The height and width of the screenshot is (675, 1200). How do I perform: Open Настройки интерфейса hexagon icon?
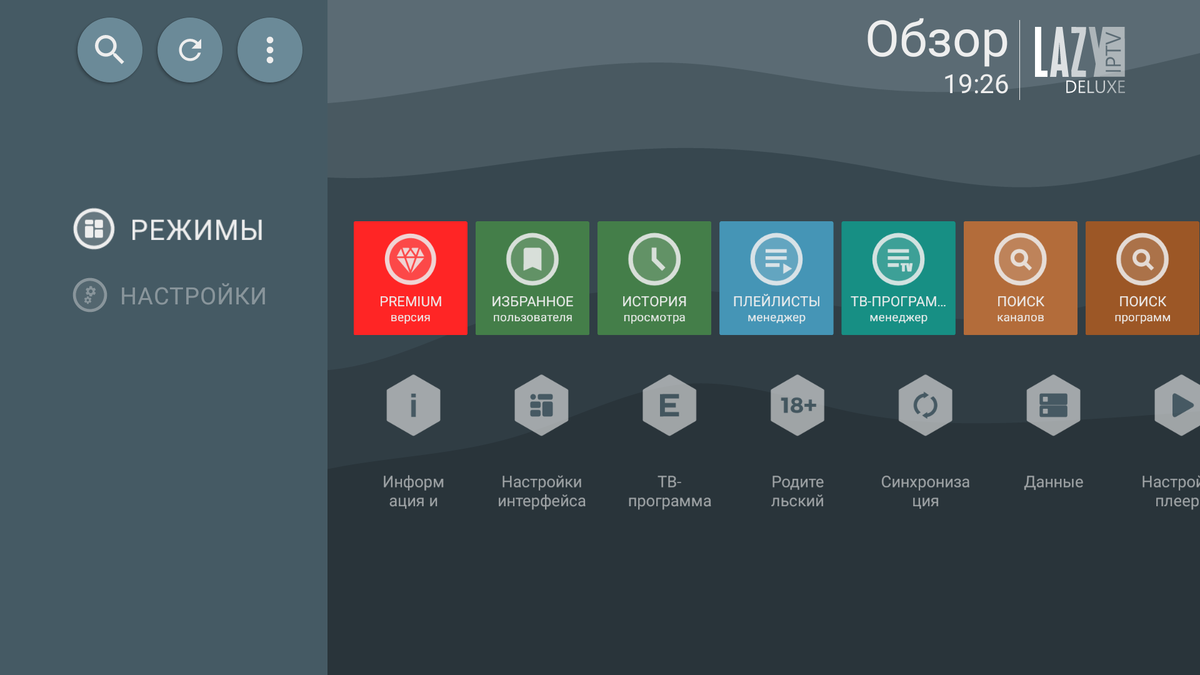541,406
